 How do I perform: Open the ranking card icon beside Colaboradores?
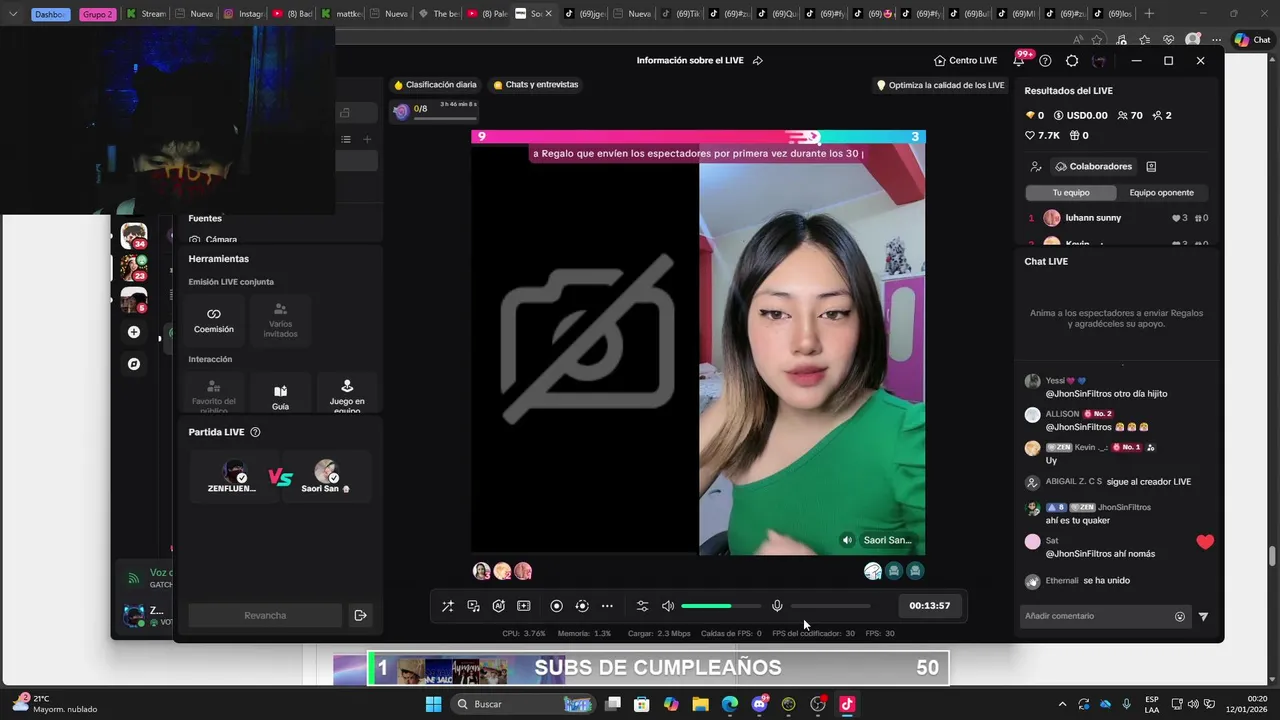[1151, 167]
